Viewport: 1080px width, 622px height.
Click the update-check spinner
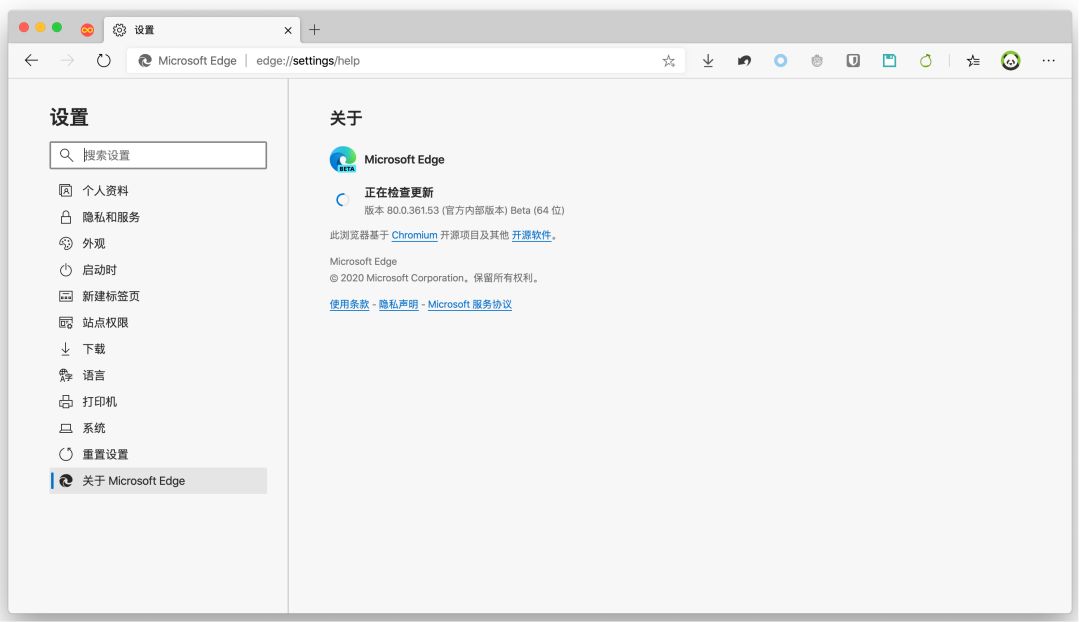pyautogui.click(x=342, y=200)
